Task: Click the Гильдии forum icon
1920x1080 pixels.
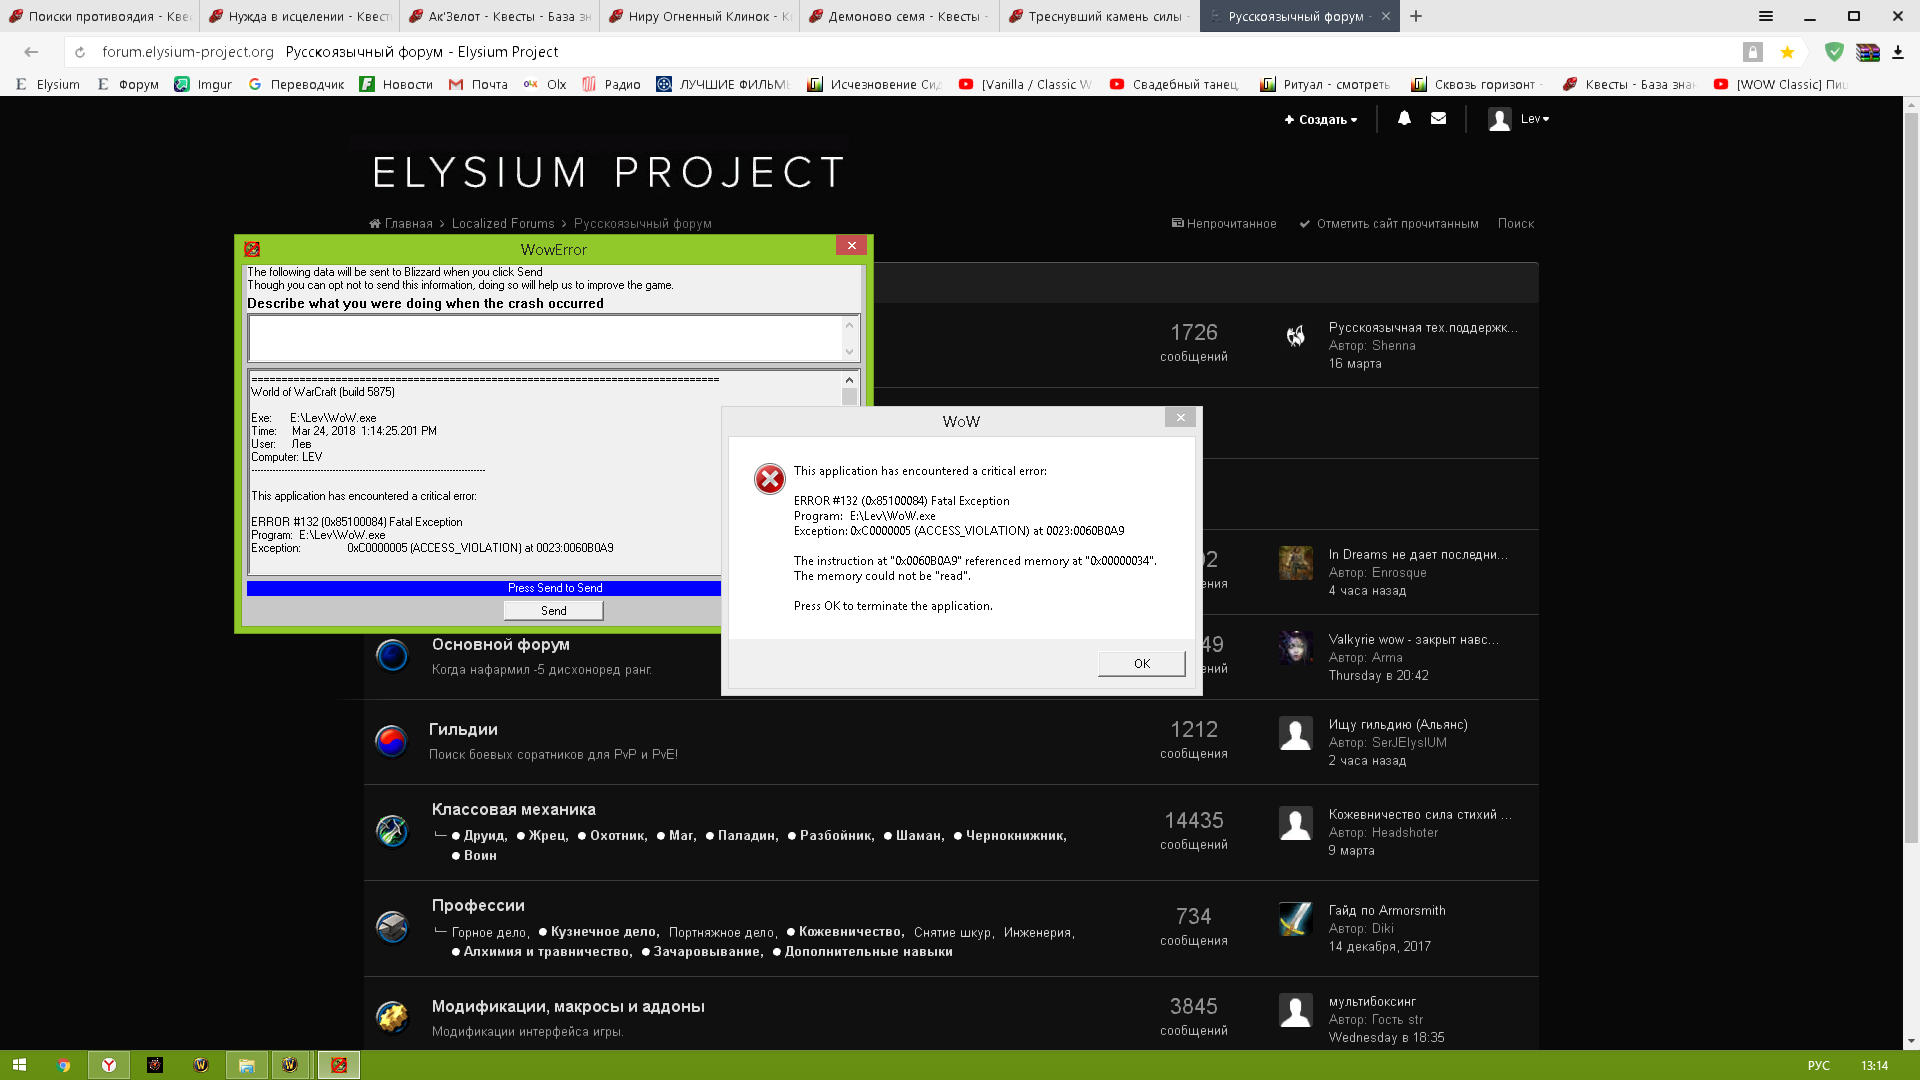Action: (x=391, y=741)
